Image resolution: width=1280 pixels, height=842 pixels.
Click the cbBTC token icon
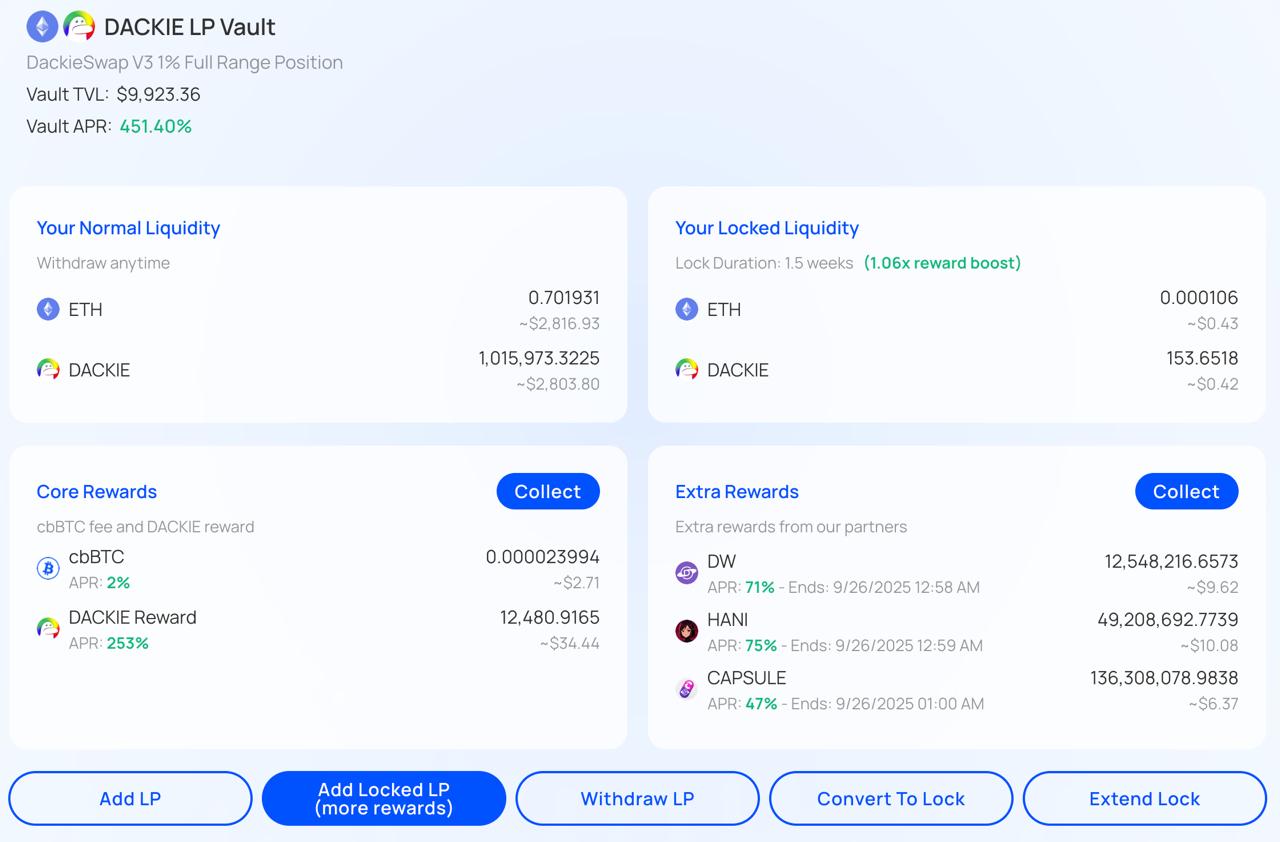(48, 569)
